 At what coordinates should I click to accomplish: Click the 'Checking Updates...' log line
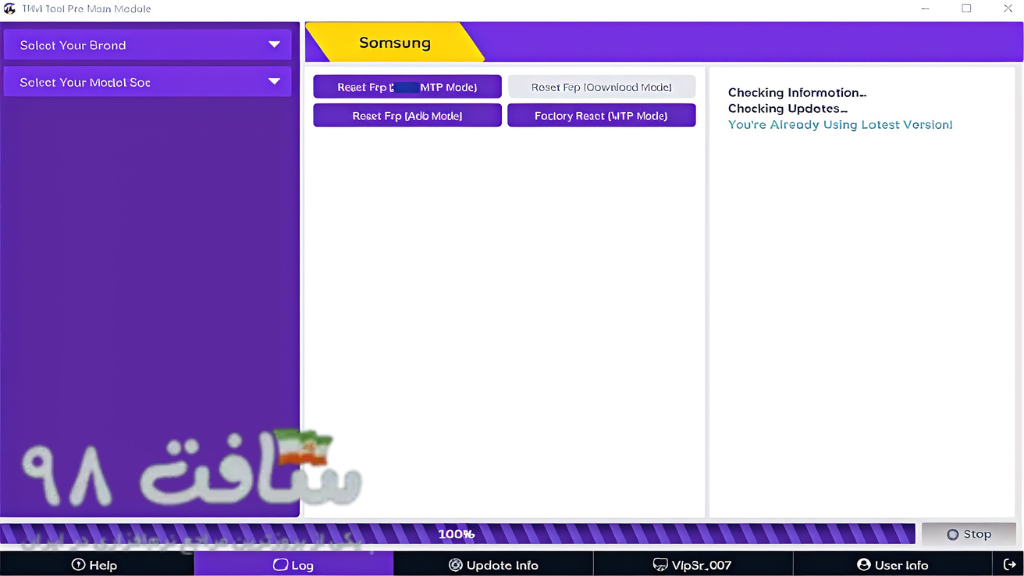click(788, 108)
